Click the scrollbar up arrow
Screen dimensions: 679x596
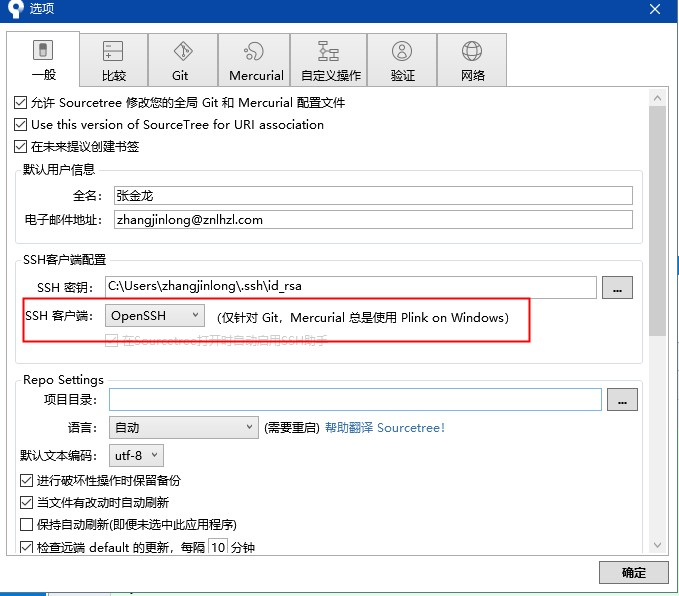click(657, 98)
